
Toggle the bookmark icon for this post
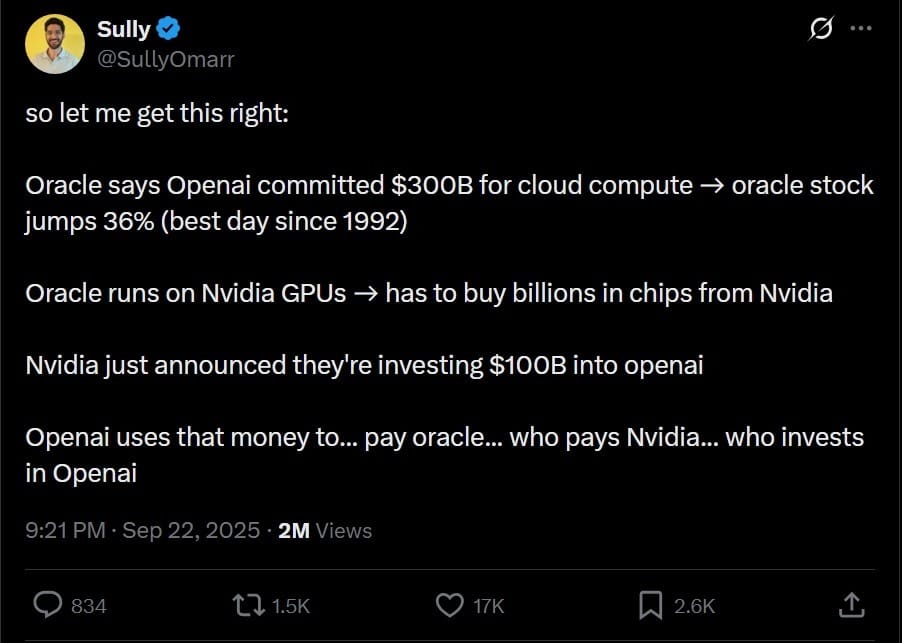point(650,604)
